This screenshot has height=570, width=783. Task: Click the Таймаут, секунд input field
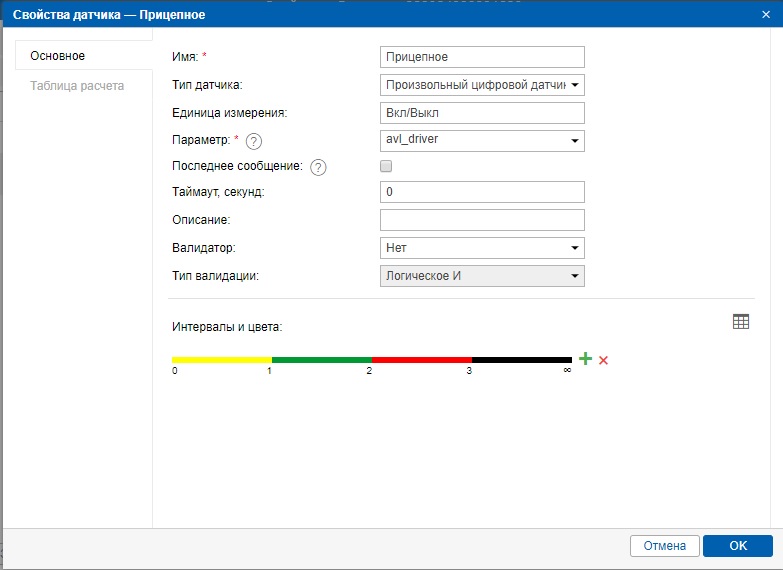pyautogui.click(x=482, y=192)
